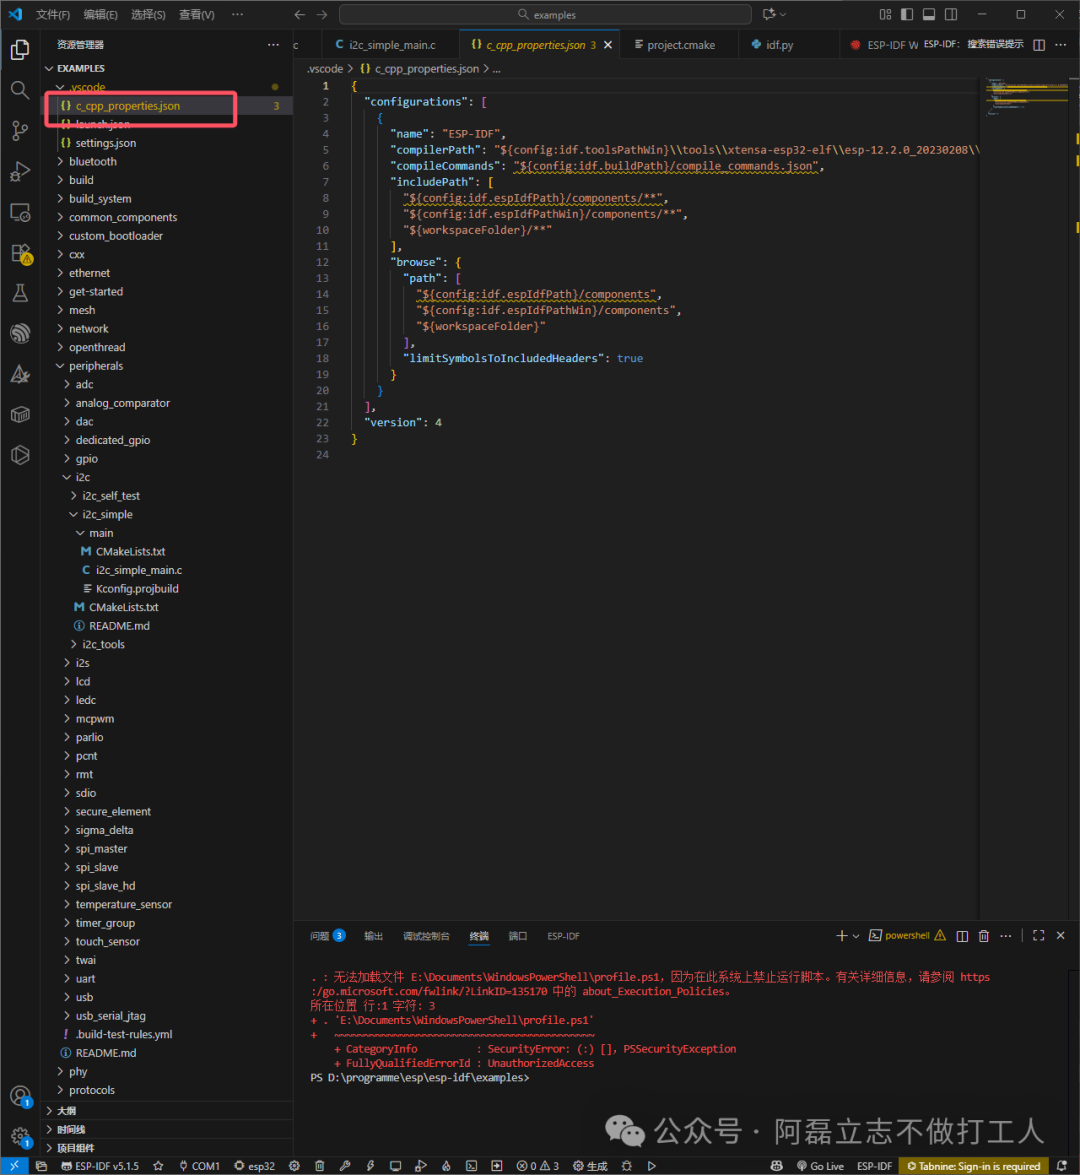Image resolution: width=1080 pixels, height=1175 pixels.
Task: Click Tabnine sign-in required notice
Action: coord(974,1166)
